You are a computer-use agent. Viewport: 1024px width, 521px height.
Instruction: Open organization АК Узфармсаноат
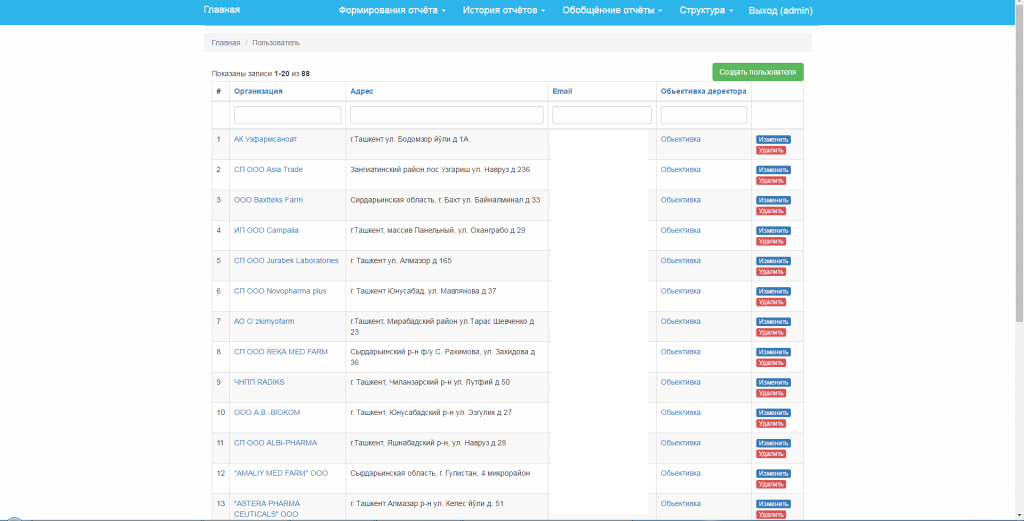(x=265, y=139)
